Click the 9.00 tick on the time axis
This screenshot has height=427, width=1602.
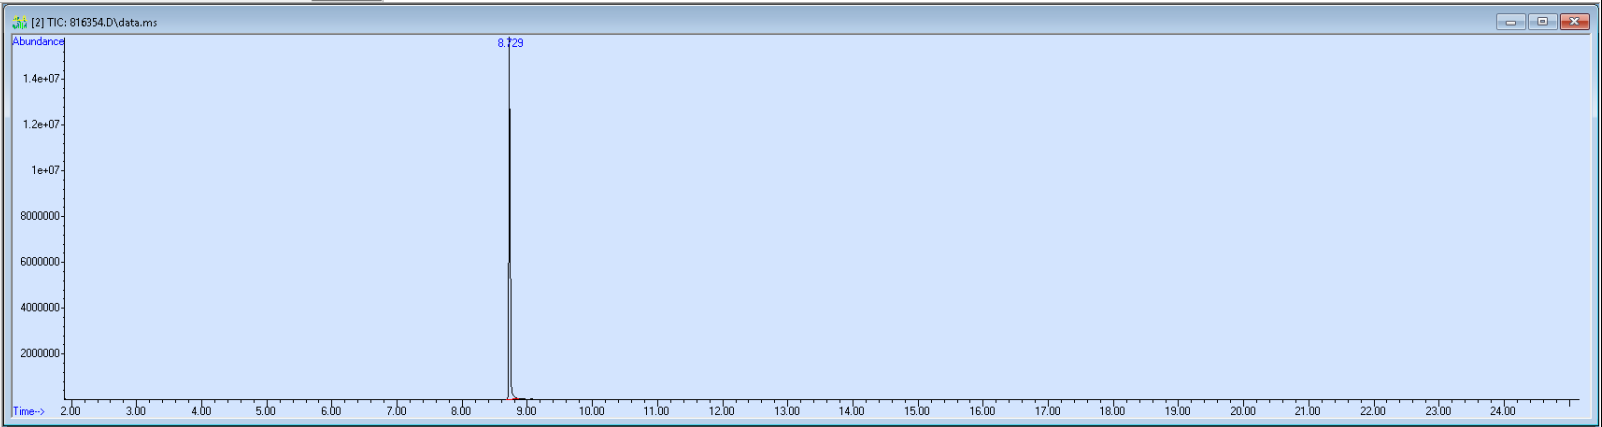point(526,411)
